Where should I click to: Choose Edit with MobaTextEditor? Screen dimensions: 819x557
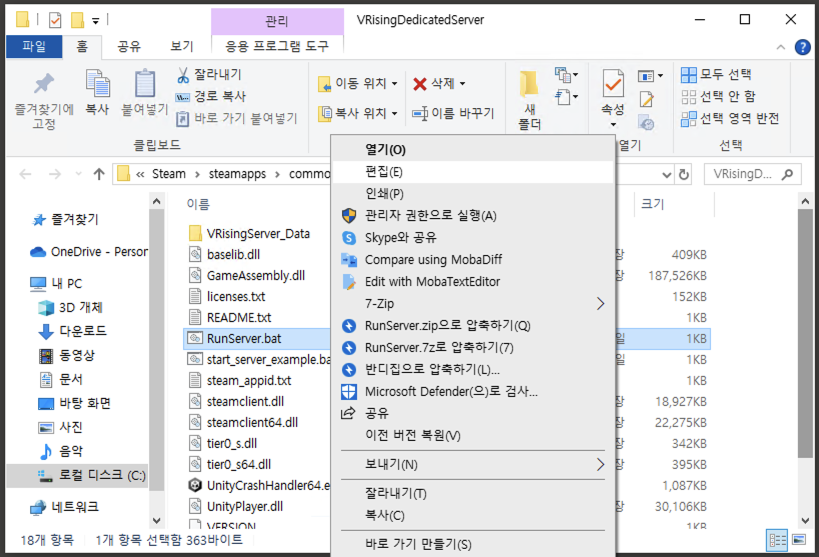pos(473,282)
